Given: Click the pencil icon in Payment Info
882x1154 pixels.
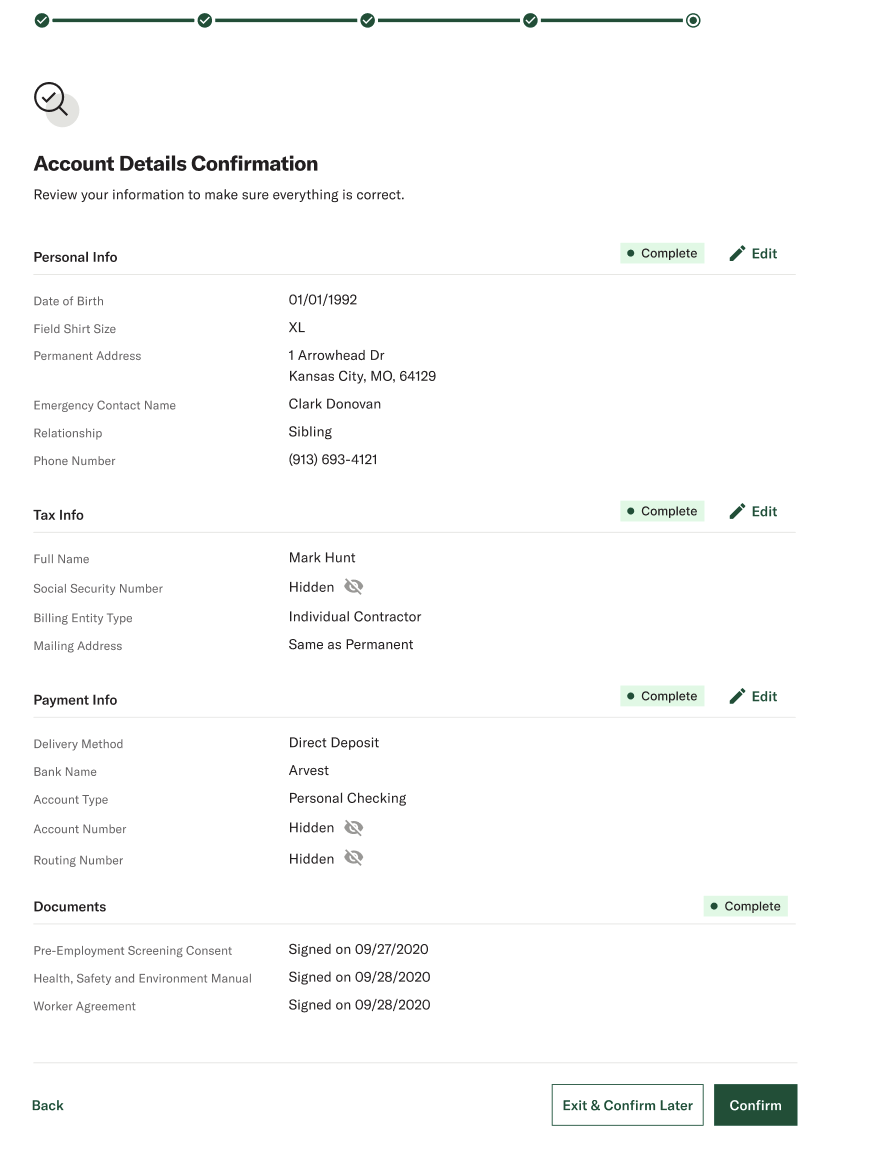Looking at the screenshot, I should (x=737, y=696).
